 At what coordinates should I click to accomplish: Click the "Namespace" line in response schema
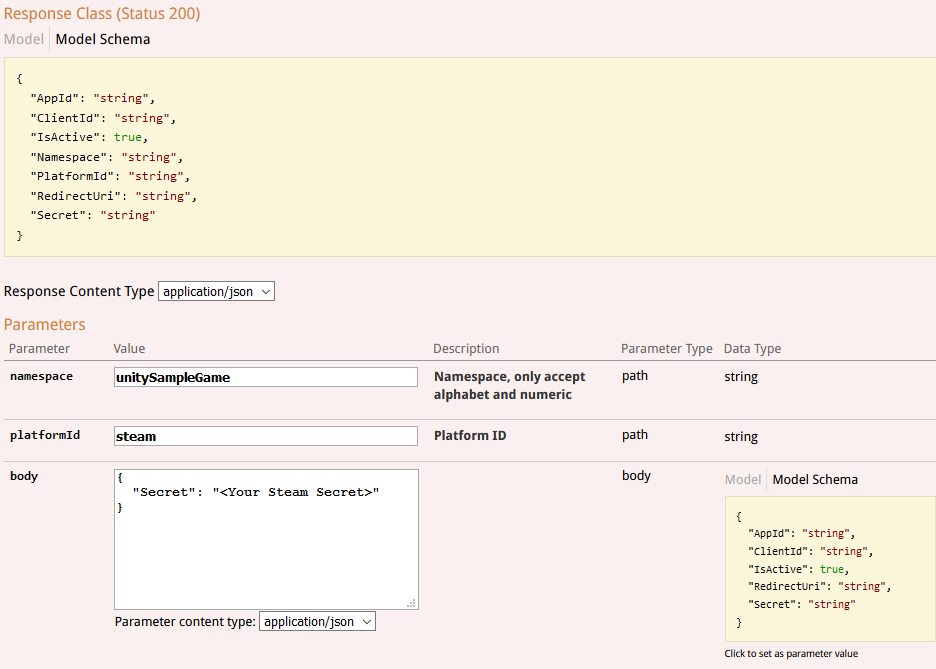point(106,157)
